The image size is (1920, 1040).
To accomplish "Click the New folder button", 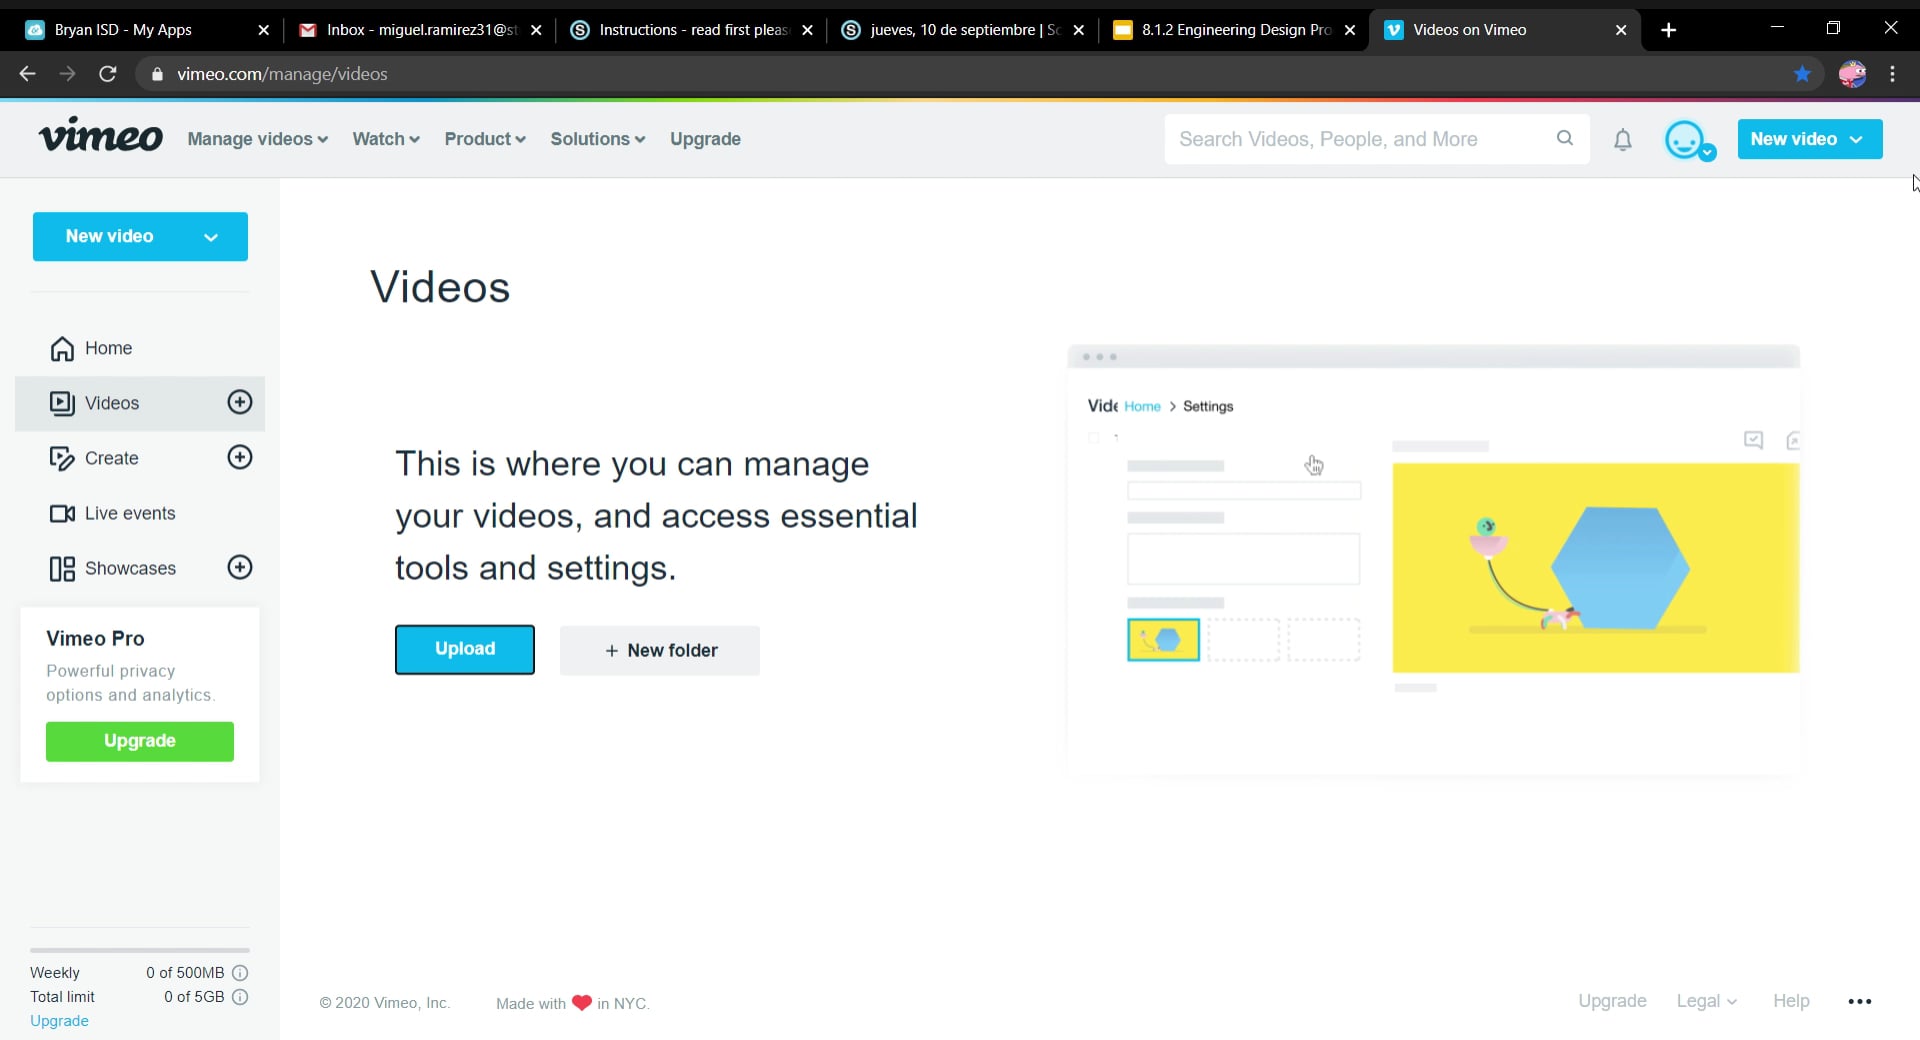I will point(660,650).
